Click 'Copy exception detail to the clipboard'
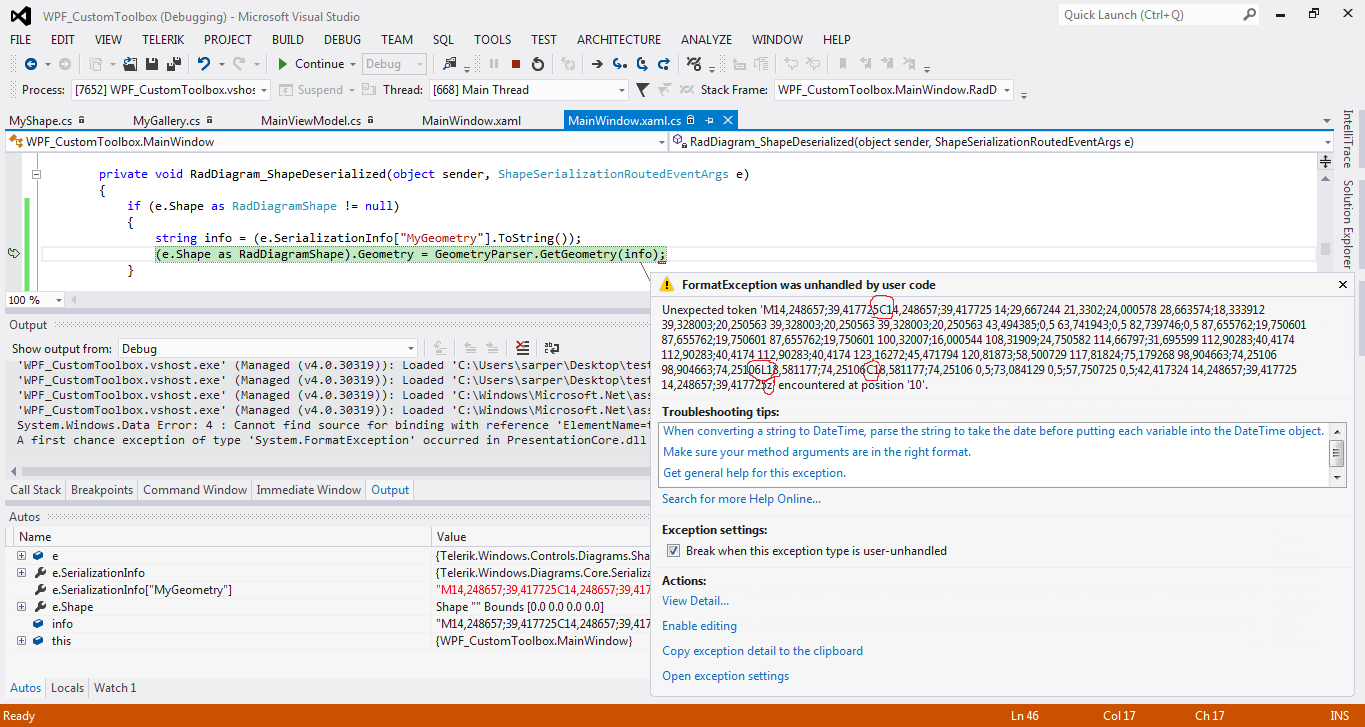 [x=762, y=651]
